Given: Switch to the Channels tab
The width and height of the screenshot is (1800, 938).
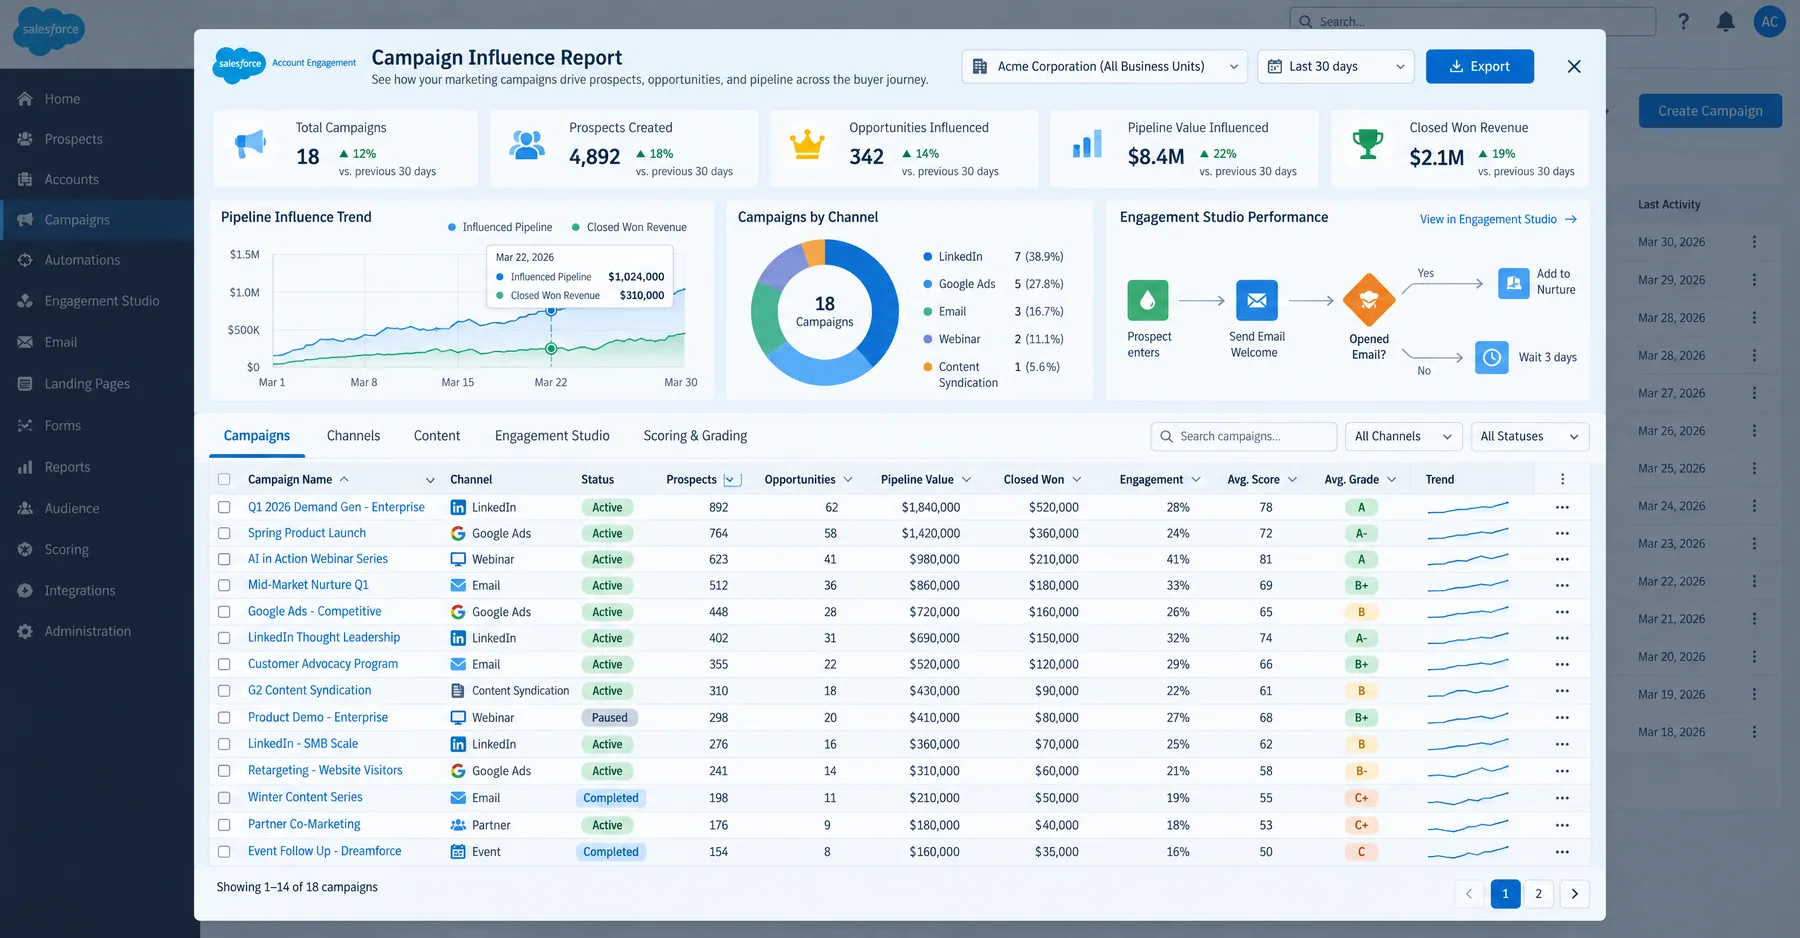Looking at the screenshot, I should (x=353, y=436).
